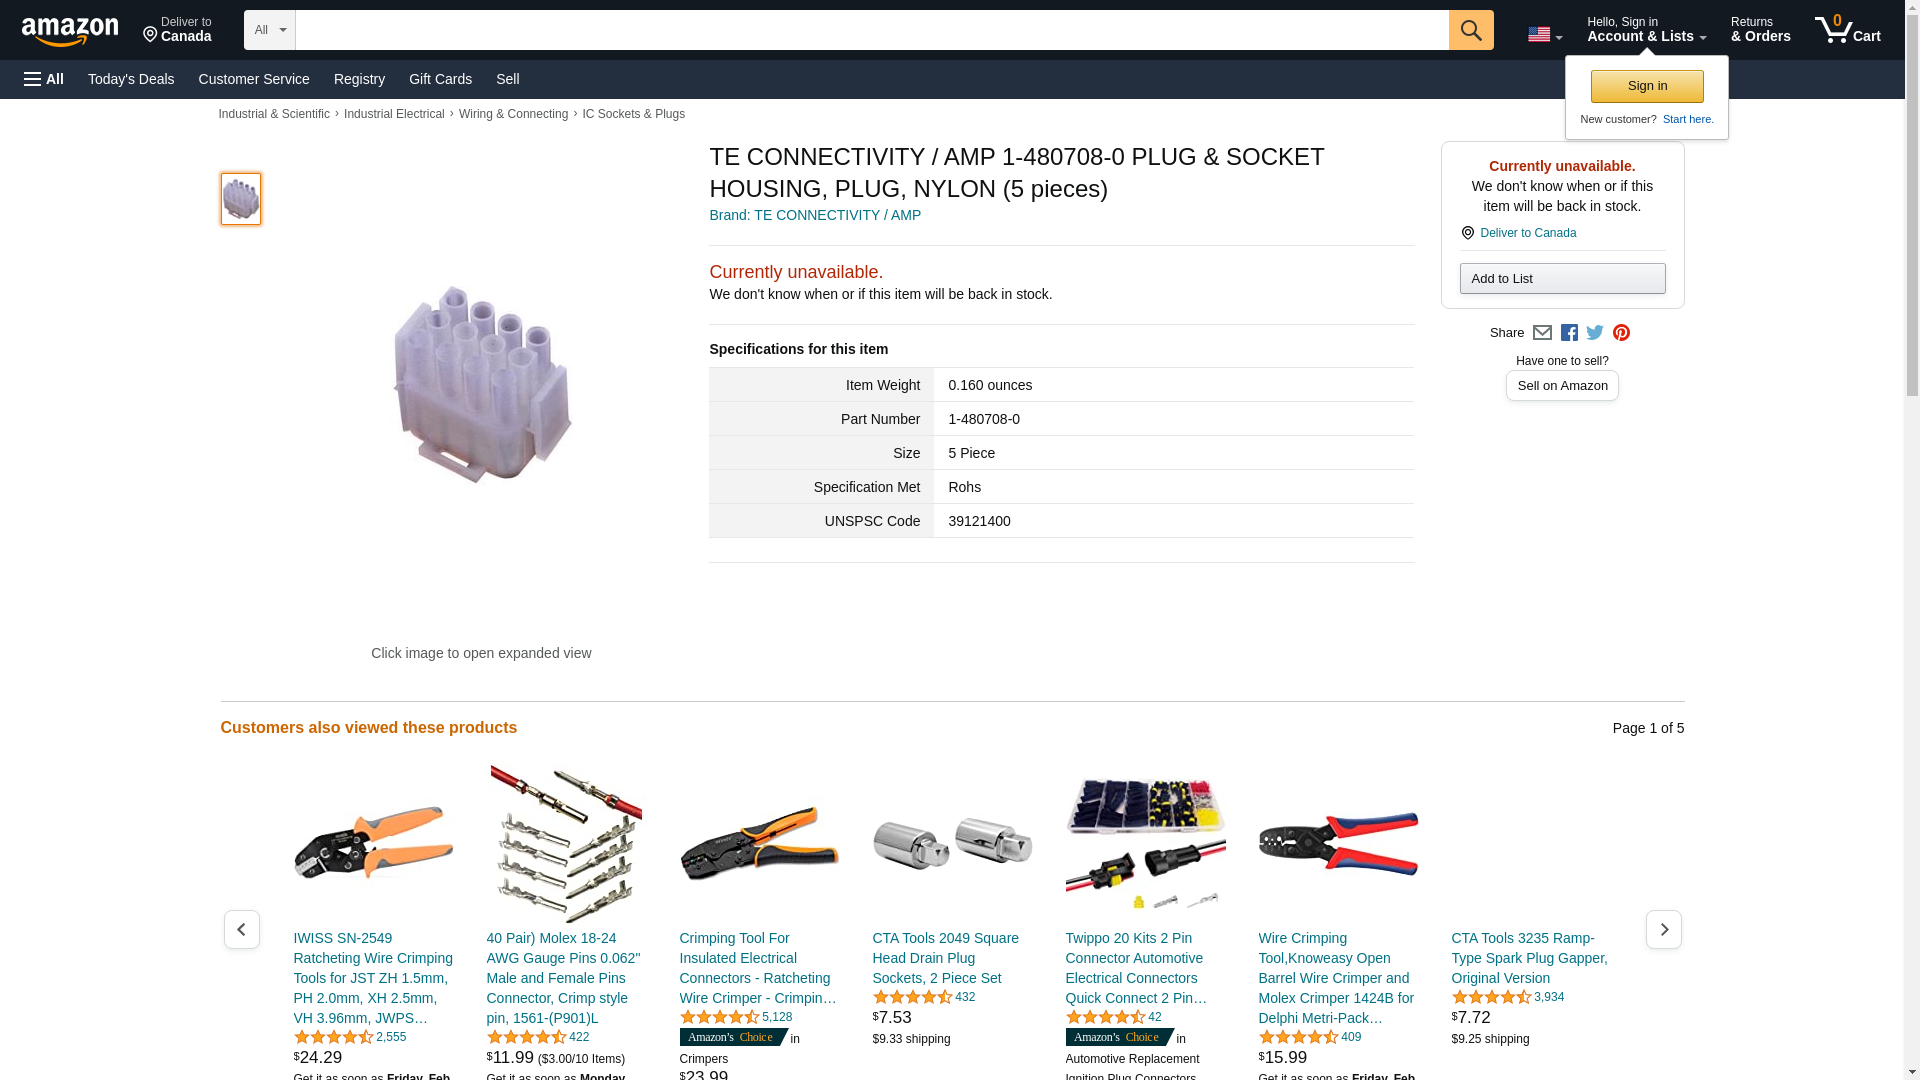Open Gift Cards page
1920x1080 pixels.
440,79
